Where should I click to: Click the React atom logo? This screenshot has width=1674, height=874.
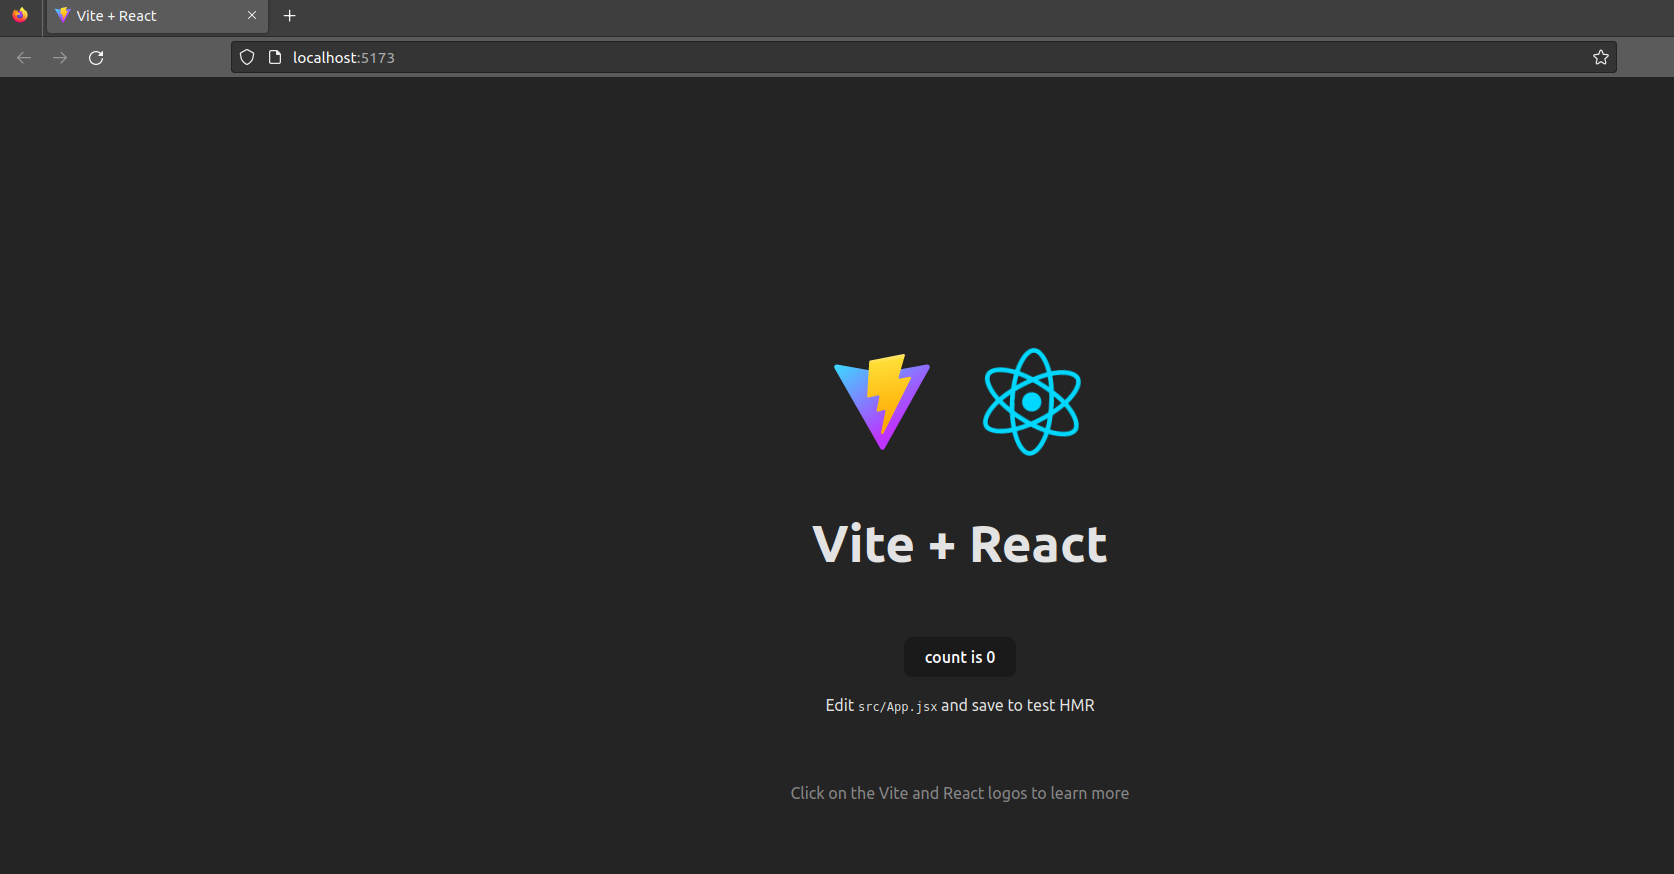[x=1032, y=402]
